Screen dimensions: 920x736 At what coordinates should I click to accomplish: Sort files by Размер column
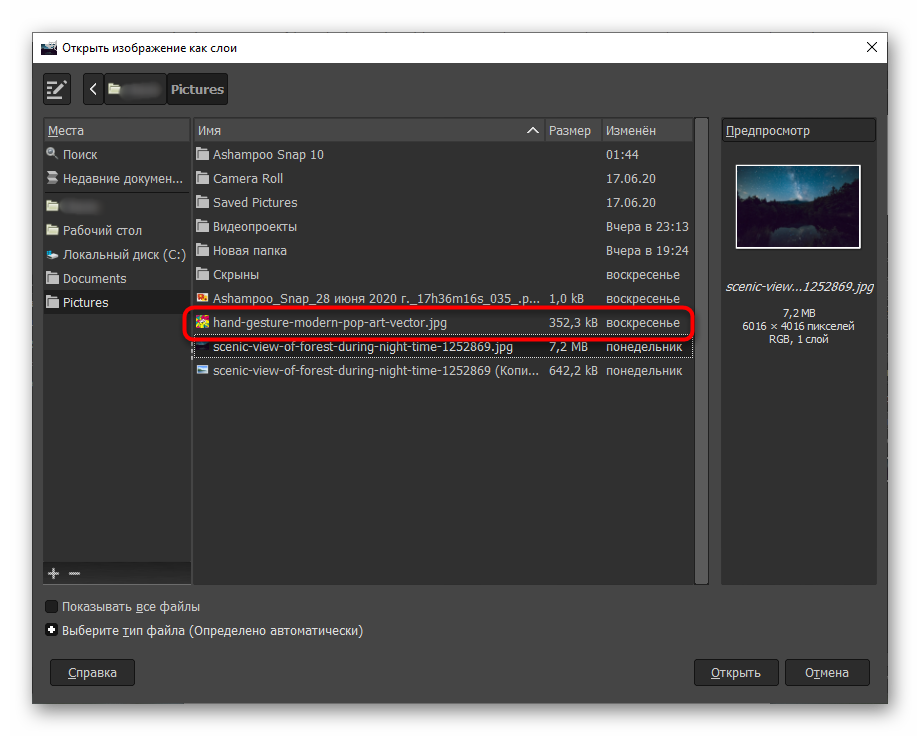573,130
